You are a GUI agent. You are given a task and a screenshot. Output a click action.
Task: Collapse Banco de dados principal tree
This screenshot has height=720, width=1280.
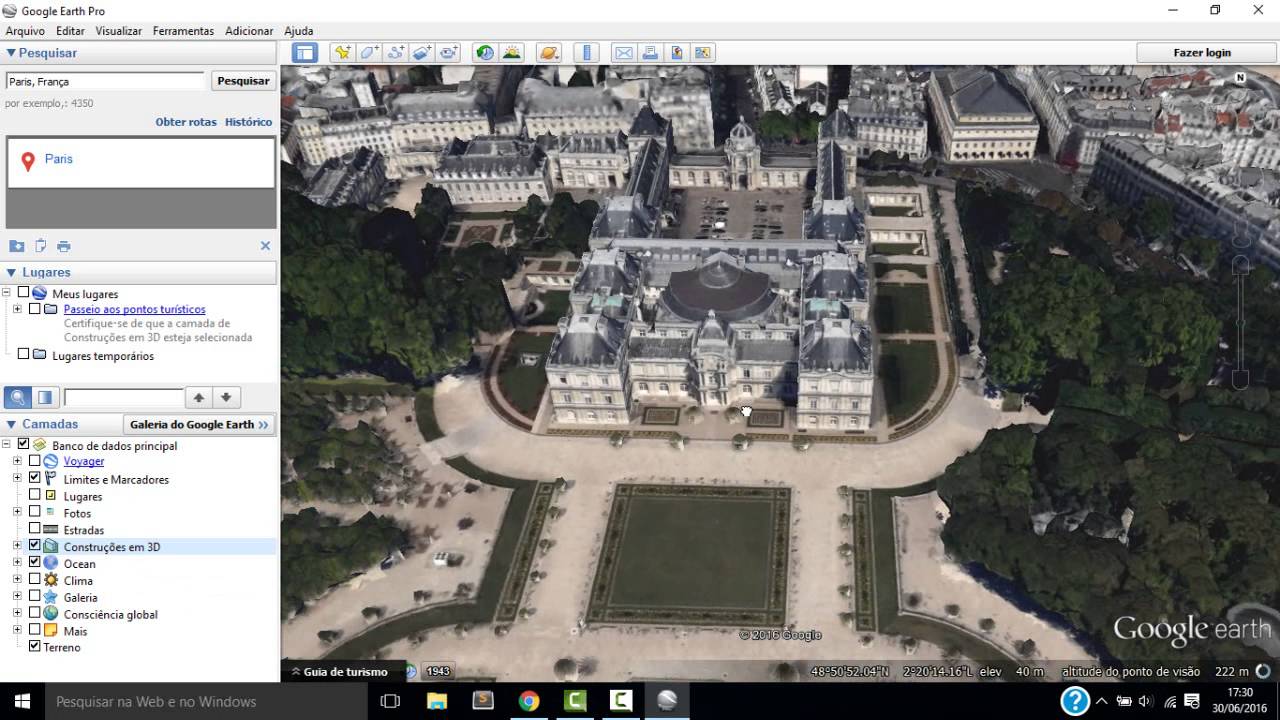pos(8,445)
